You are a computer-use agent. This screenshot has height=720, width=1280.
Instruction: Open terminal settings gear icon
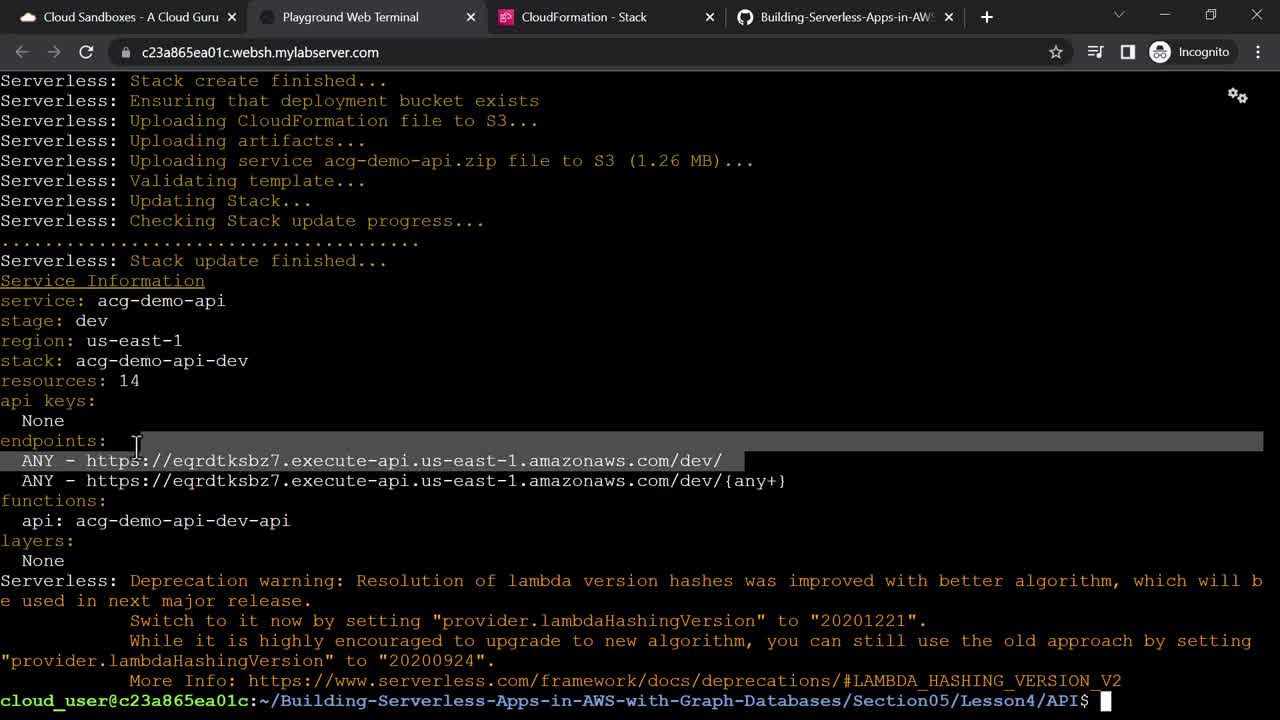click(x=1238, y=96)
